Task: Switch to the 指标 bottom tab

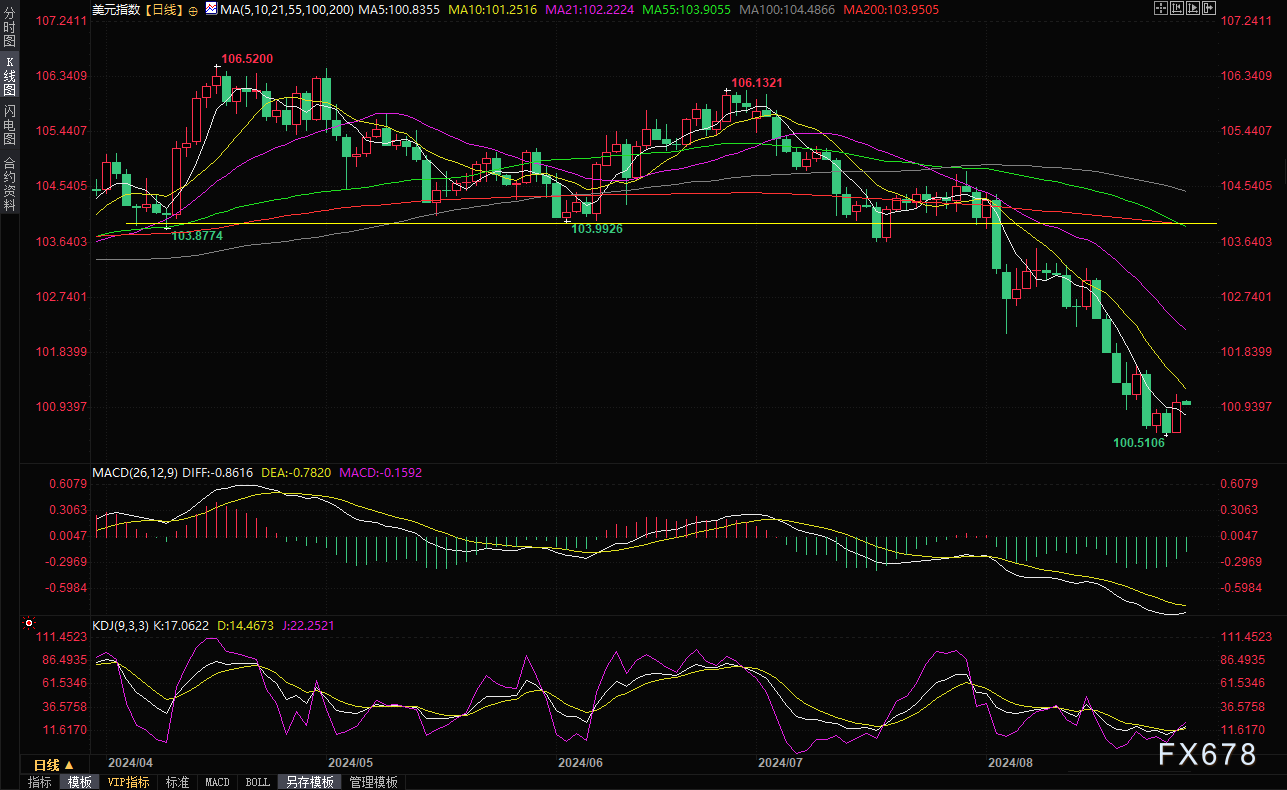Action: (x=40, y=782)
